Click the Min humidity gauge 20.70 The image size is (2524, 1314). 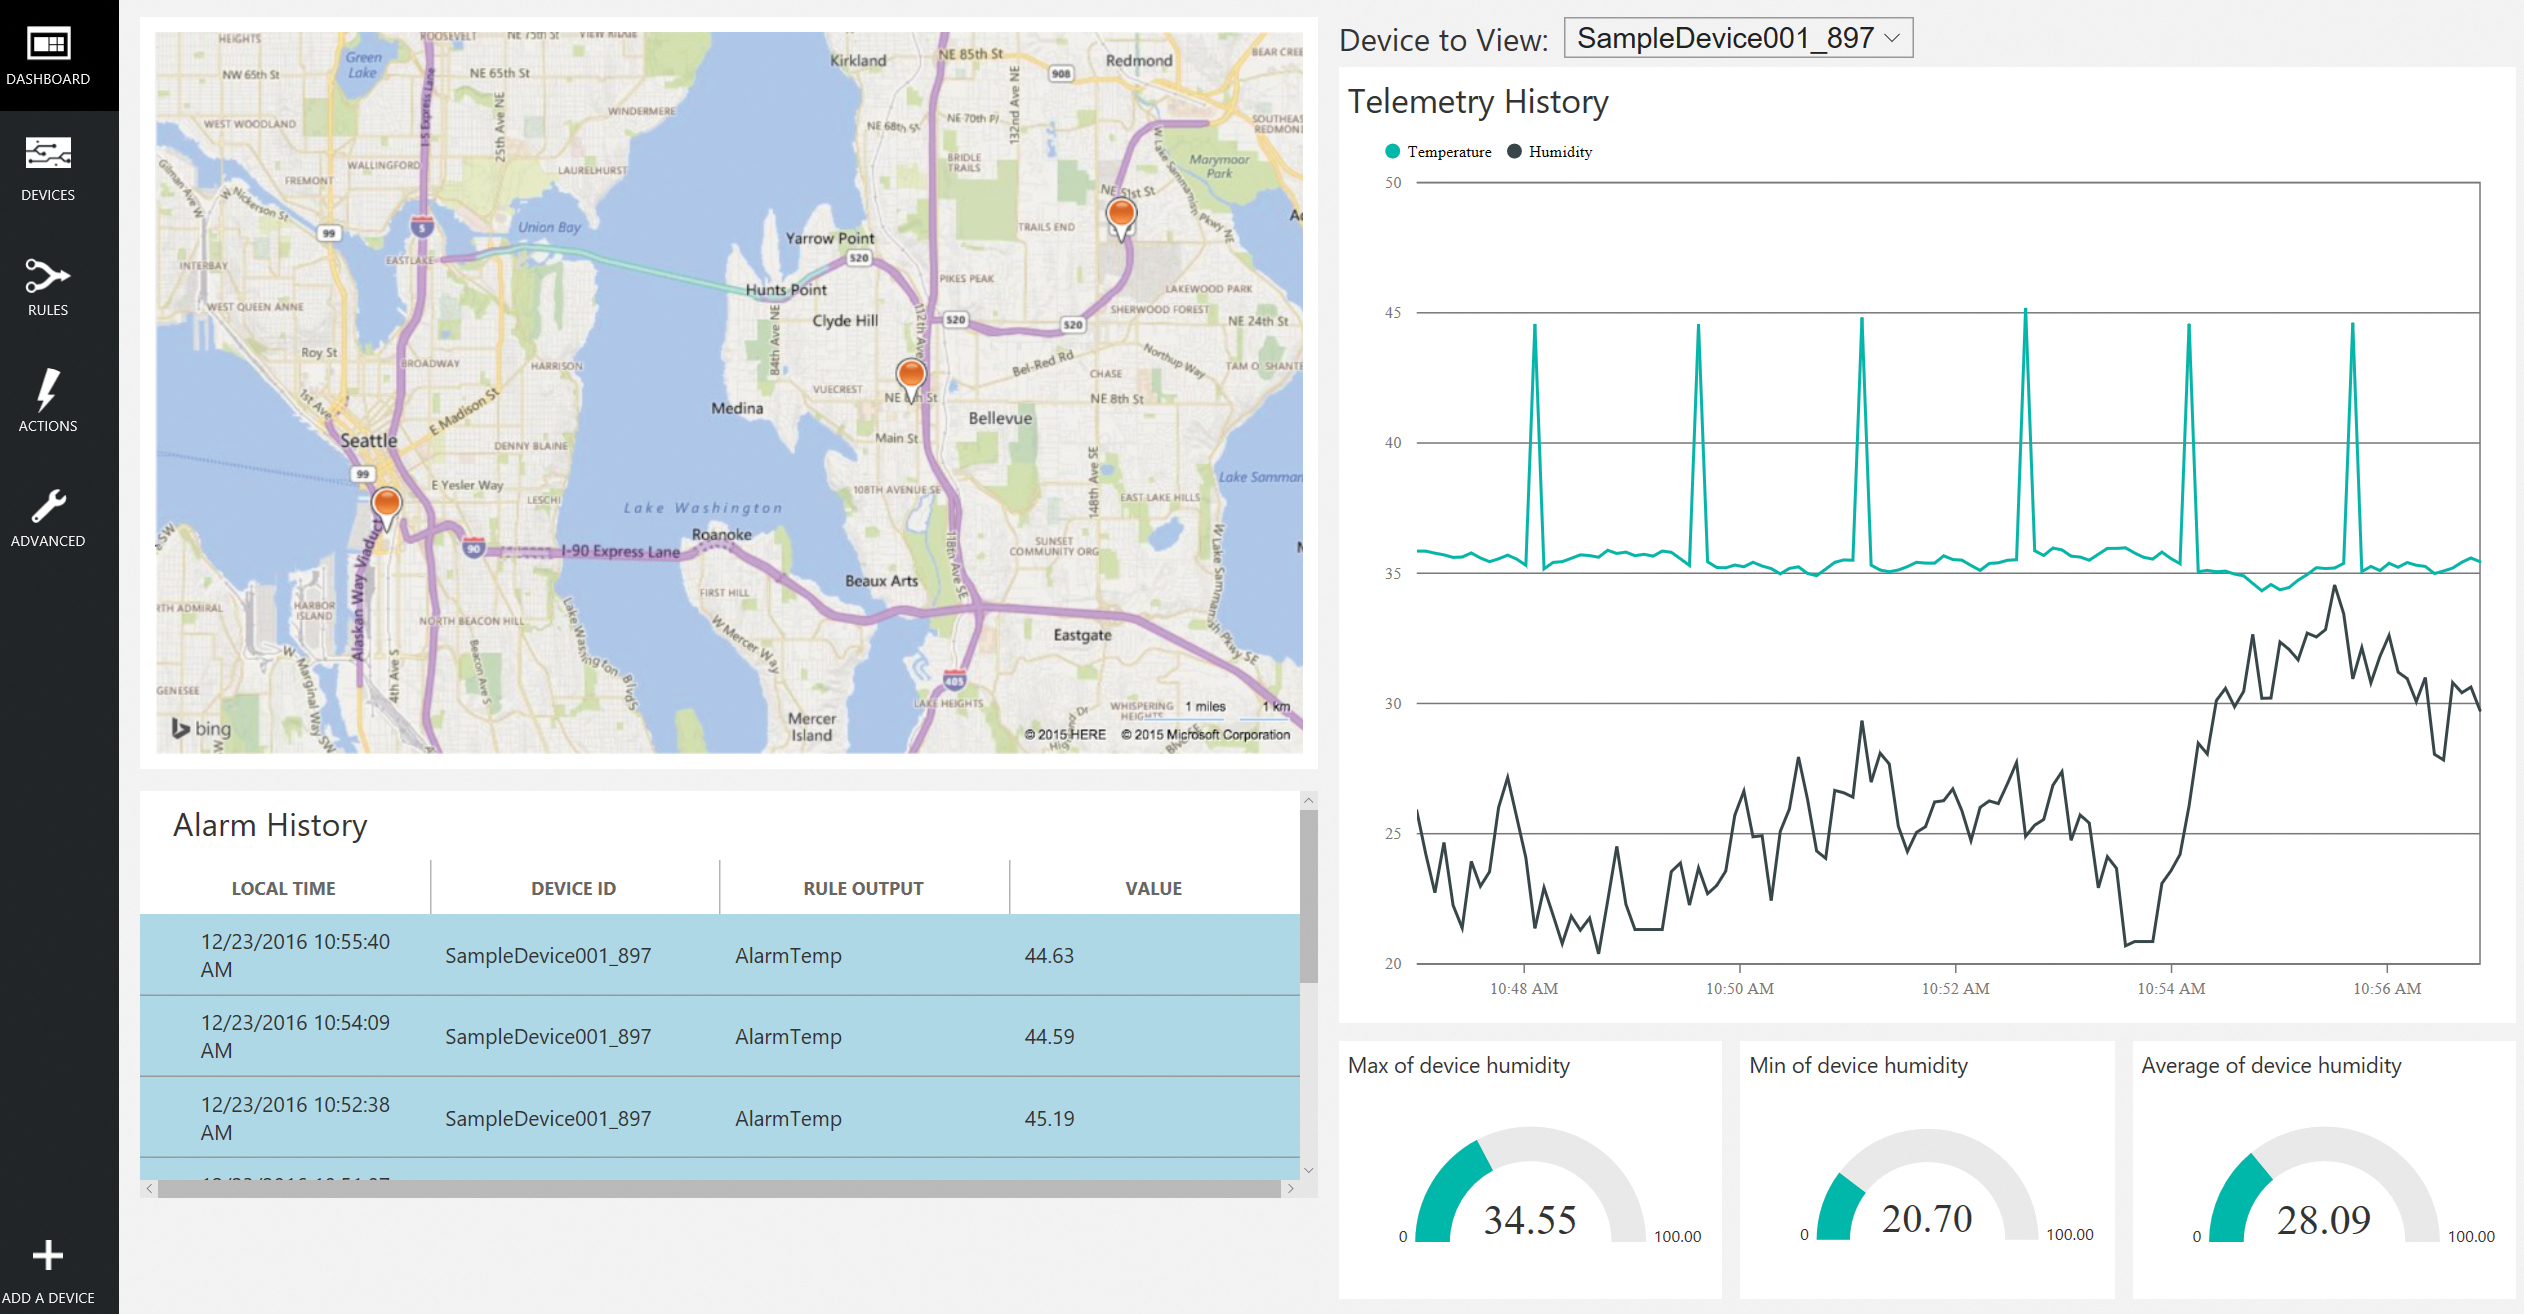pyautogui.click(x=1927, y=1185)
